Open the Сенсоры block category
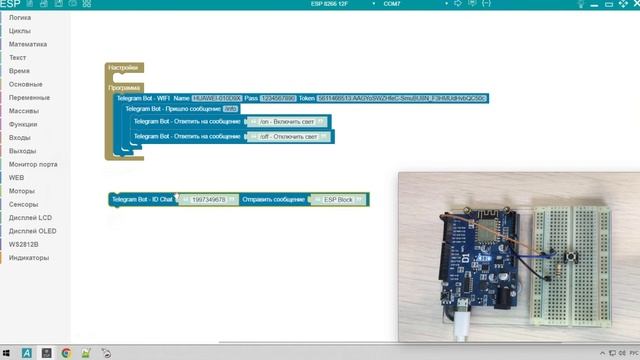The image size is (640, 360). click(23, 204)
